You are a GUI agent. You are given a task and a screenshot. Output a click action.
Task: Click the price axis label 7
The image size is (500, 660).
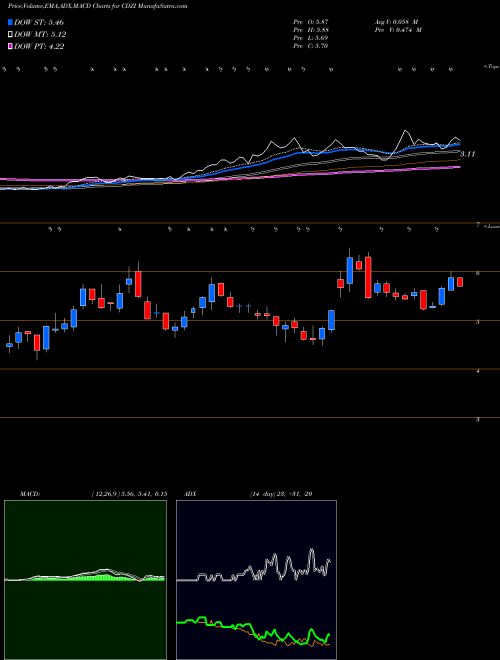pos(478,225)
